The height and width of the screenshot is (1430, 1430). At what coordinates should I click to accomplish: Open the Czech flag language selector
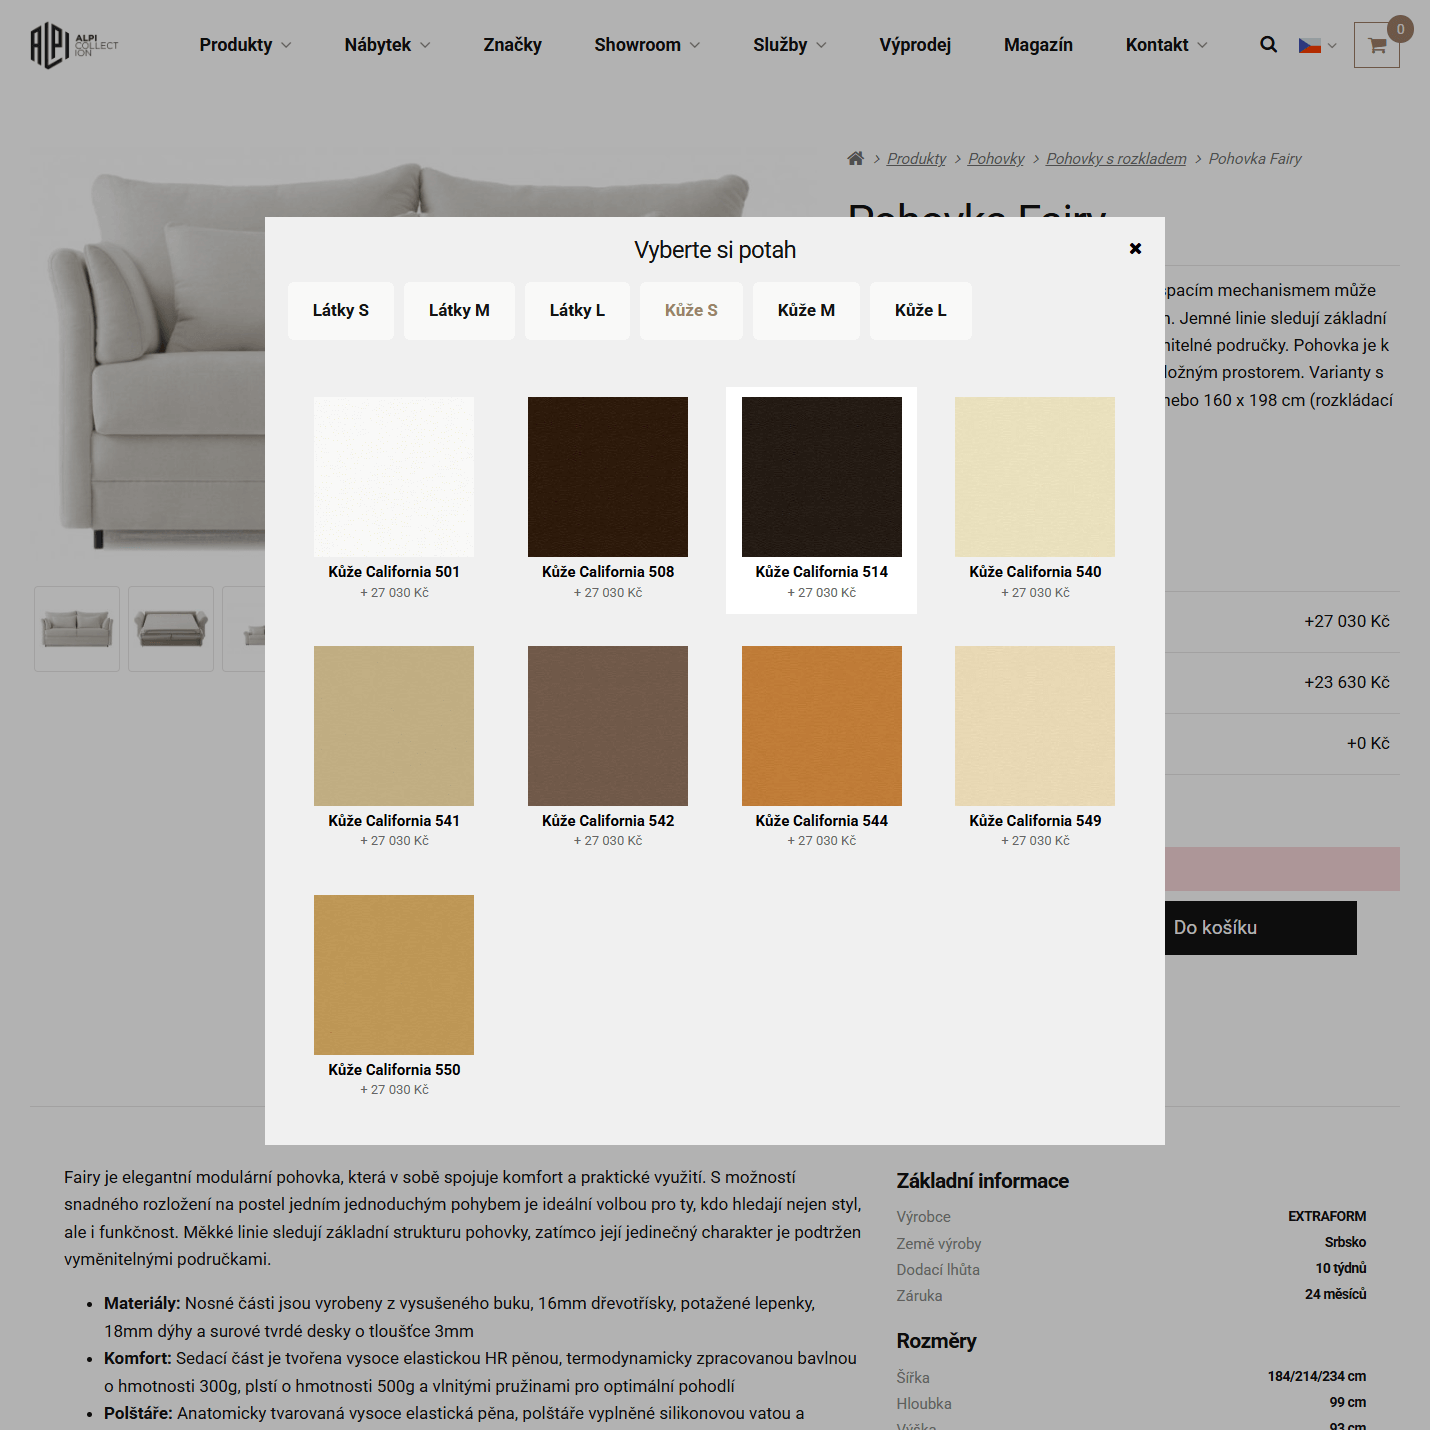click(x=1317, y=45)
